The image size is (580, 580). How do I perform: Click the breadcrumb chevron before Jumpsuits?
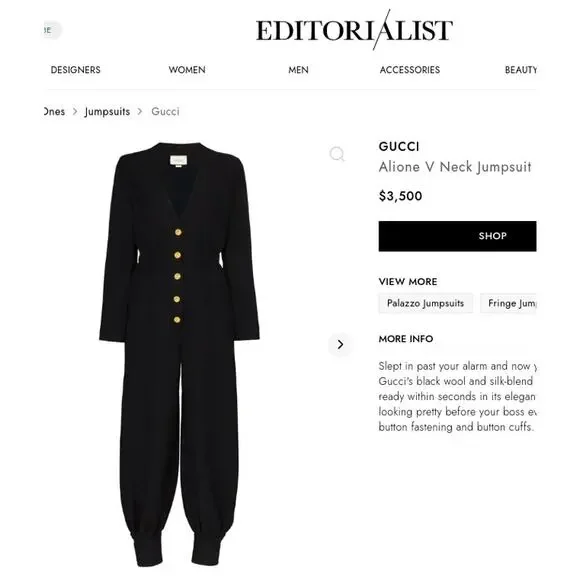coord(75,111)
